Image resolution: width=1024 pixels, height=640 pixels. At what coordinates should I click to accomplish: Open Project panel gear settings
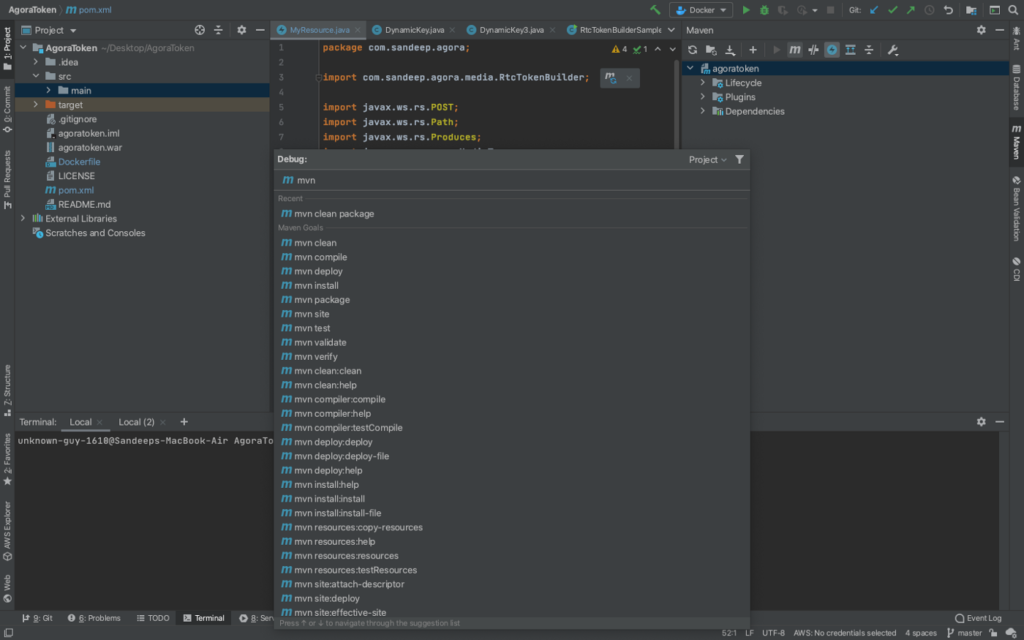[x=242, y=30]
